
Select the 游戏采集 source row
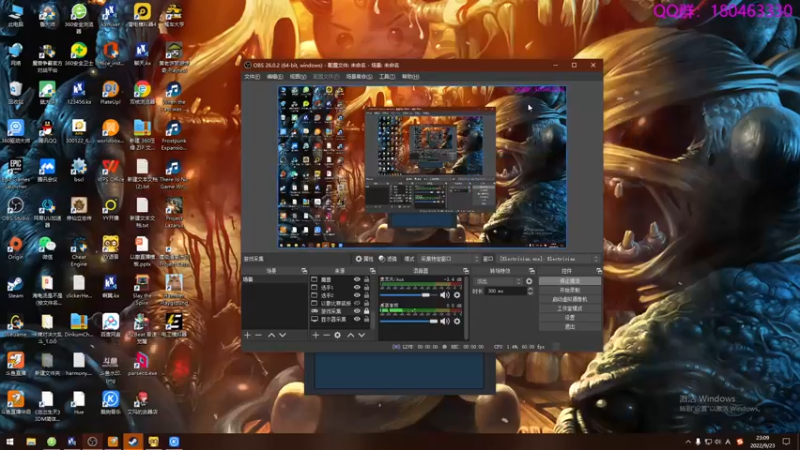(340, 311)
